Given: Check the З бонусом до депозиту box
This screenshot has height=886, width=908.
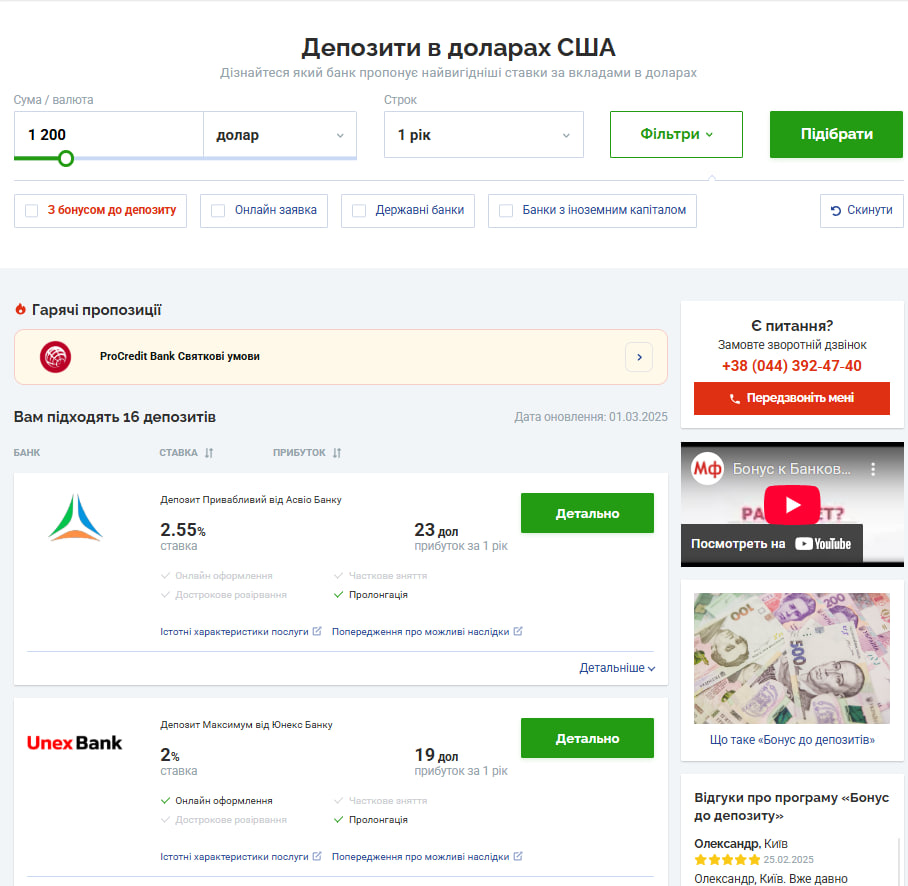Looking at the screenshot, I should coord(32,211).
